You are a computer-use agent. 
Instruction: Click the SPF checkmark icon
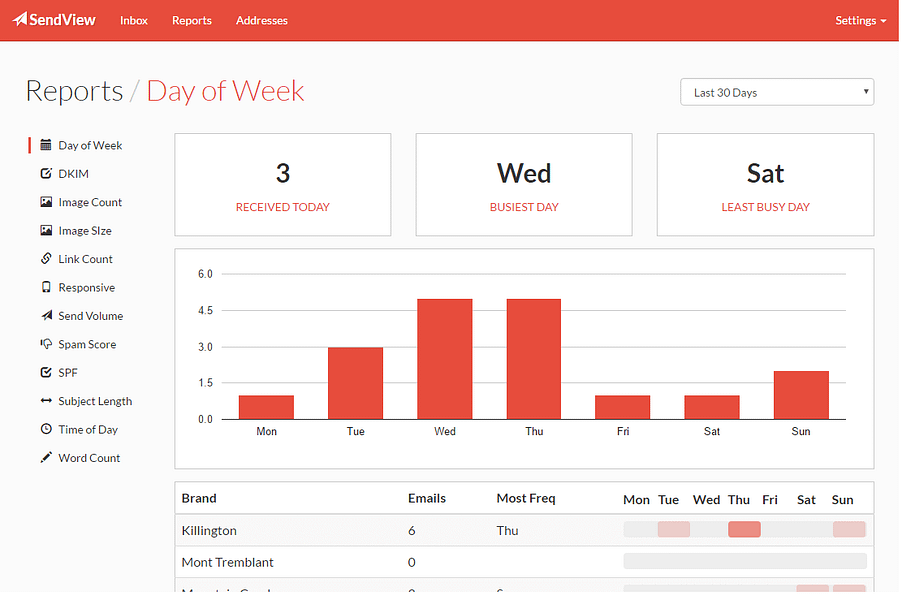pyautogui.click(x=46, y=372)
